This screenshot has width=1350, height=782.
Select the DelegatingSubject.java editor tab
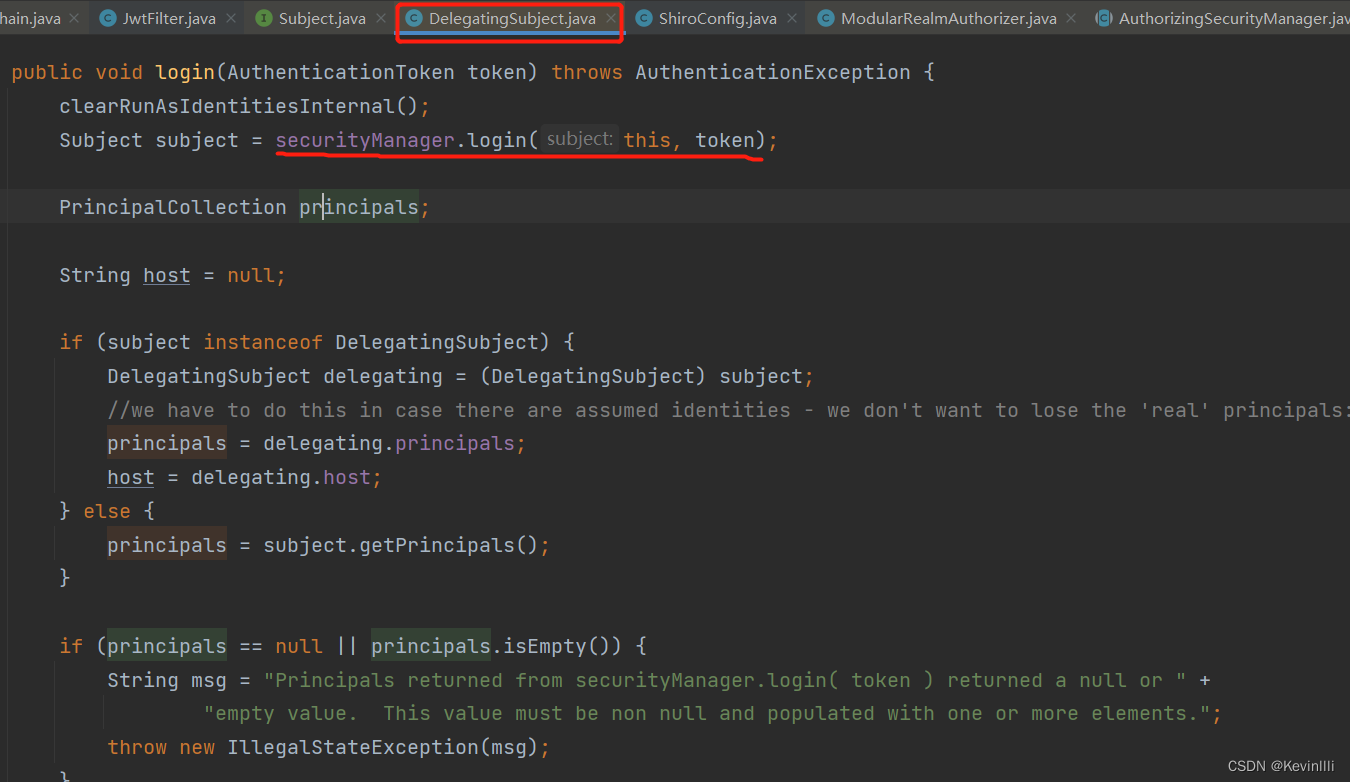click(x=512, y=19)
